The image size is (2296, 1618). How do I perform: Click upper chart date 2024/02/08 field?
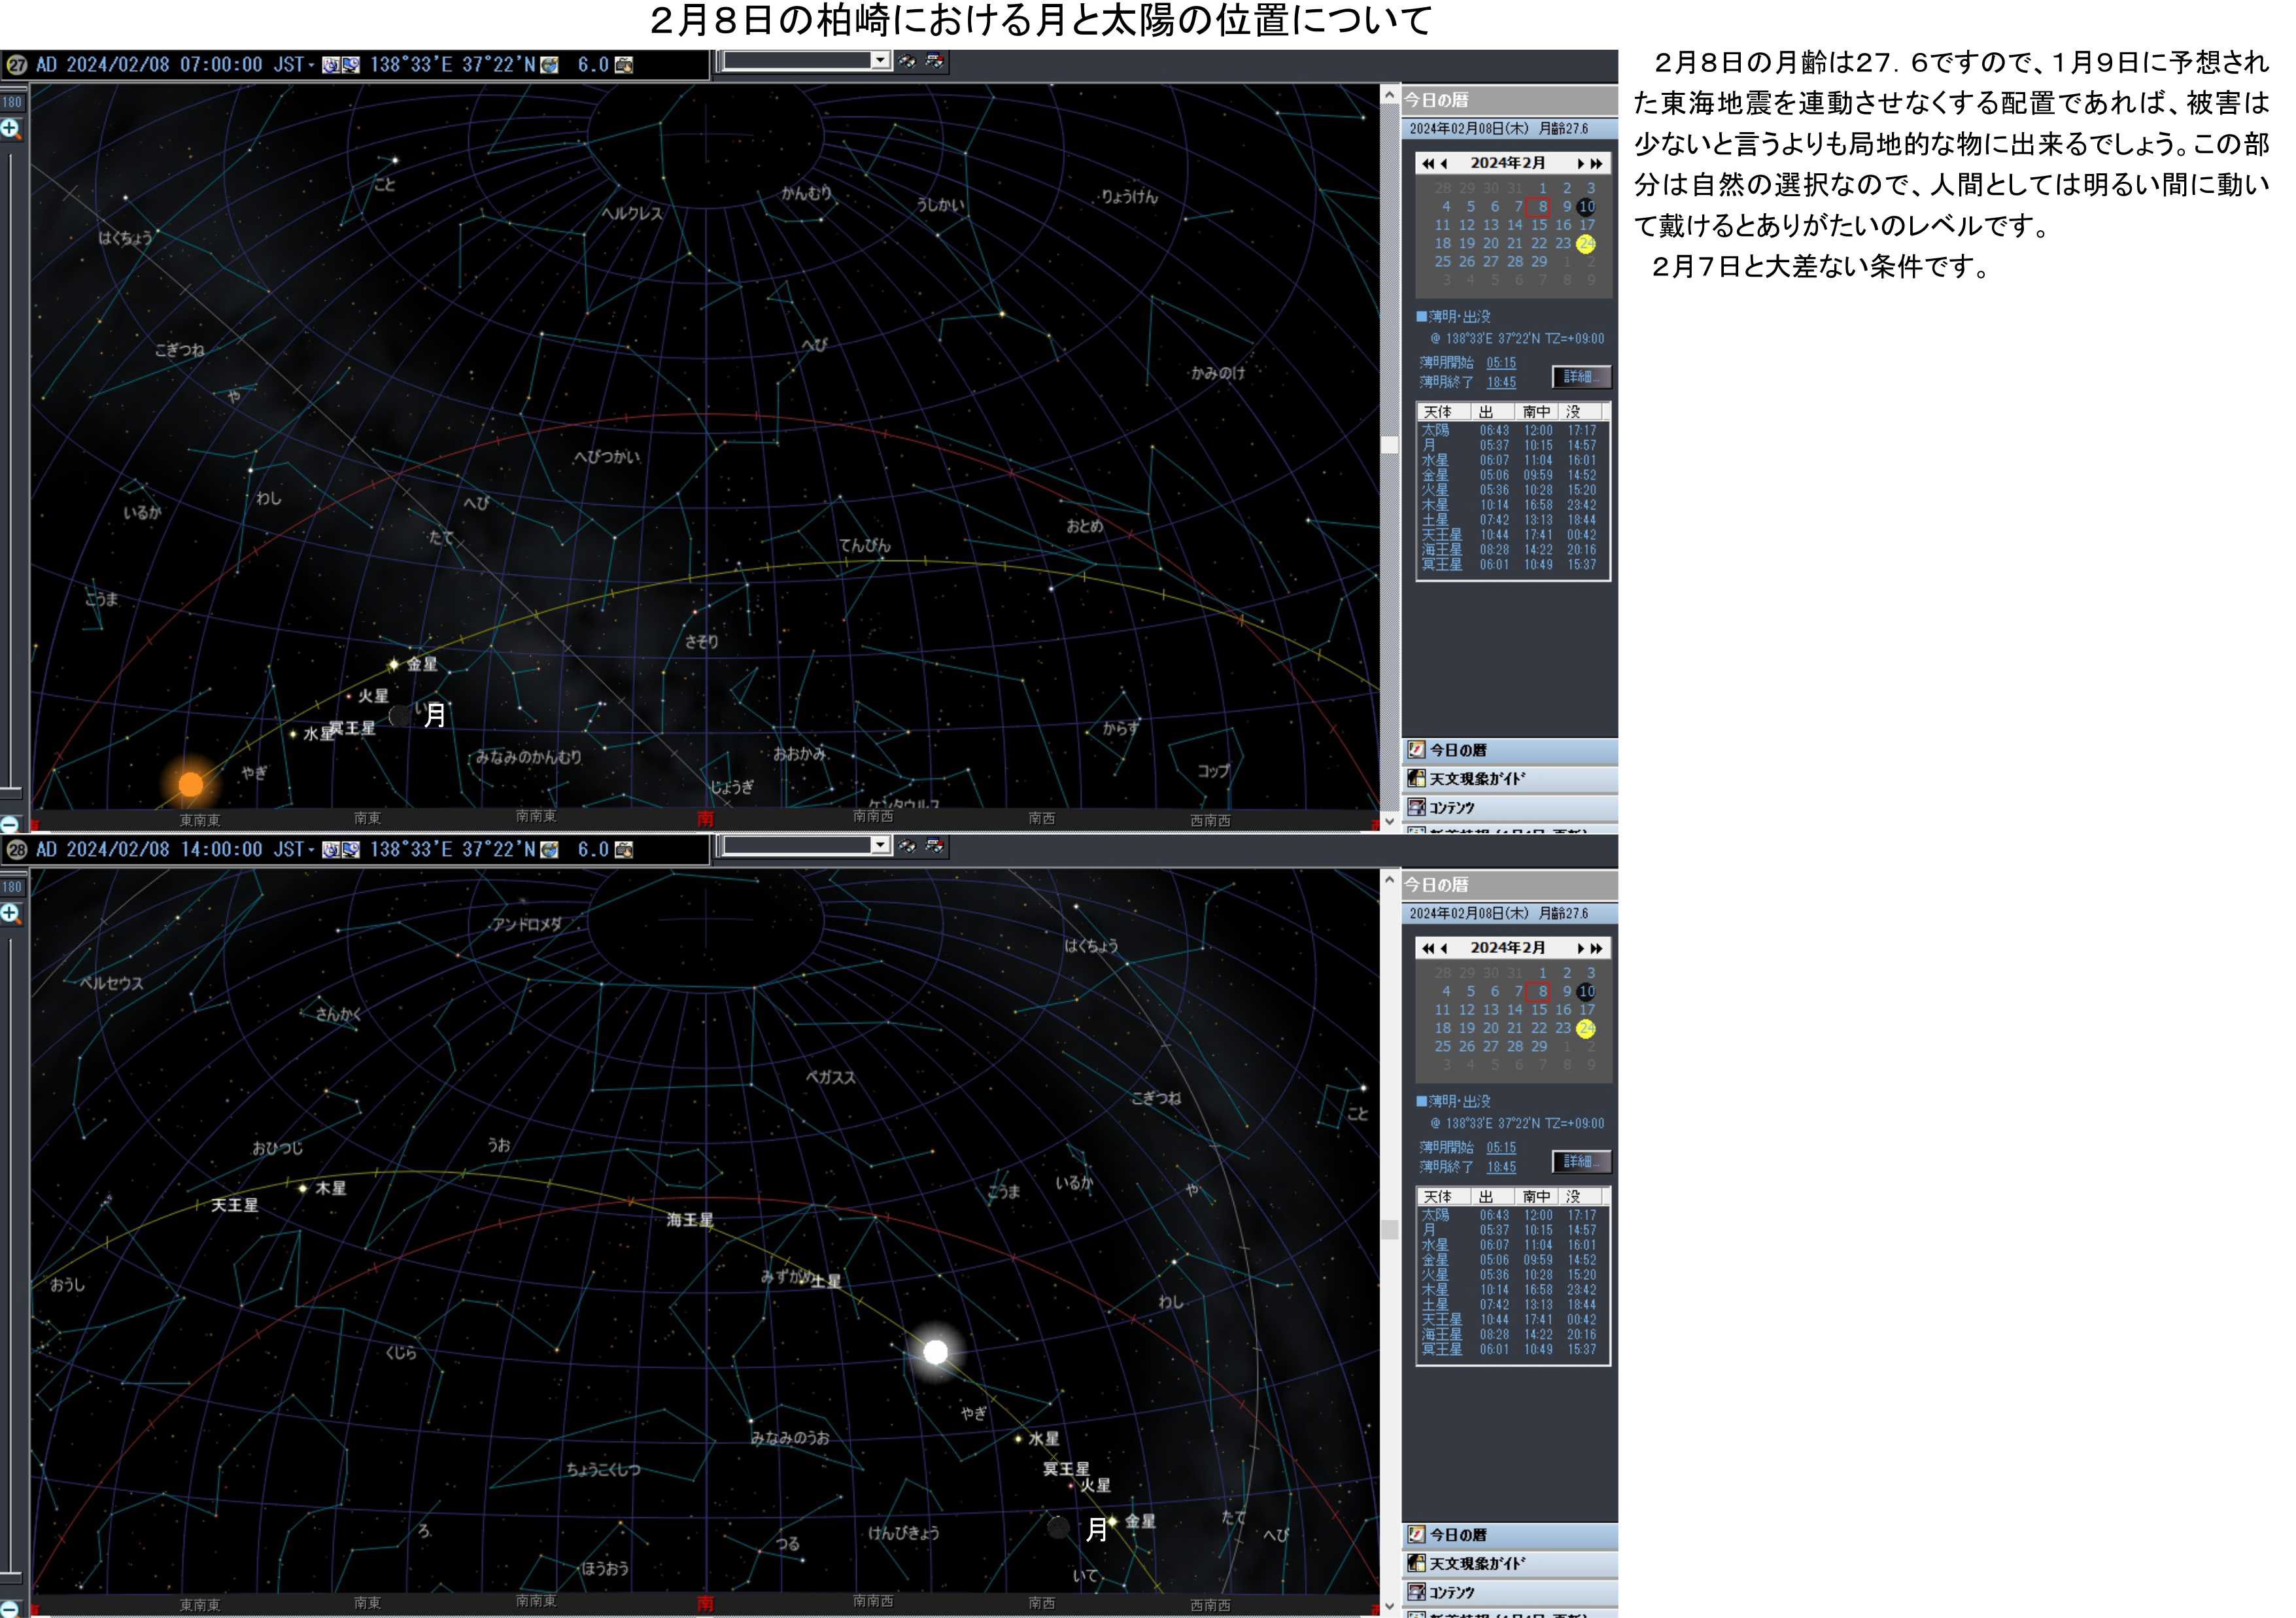pyautogui.click(x=118, y=65)
